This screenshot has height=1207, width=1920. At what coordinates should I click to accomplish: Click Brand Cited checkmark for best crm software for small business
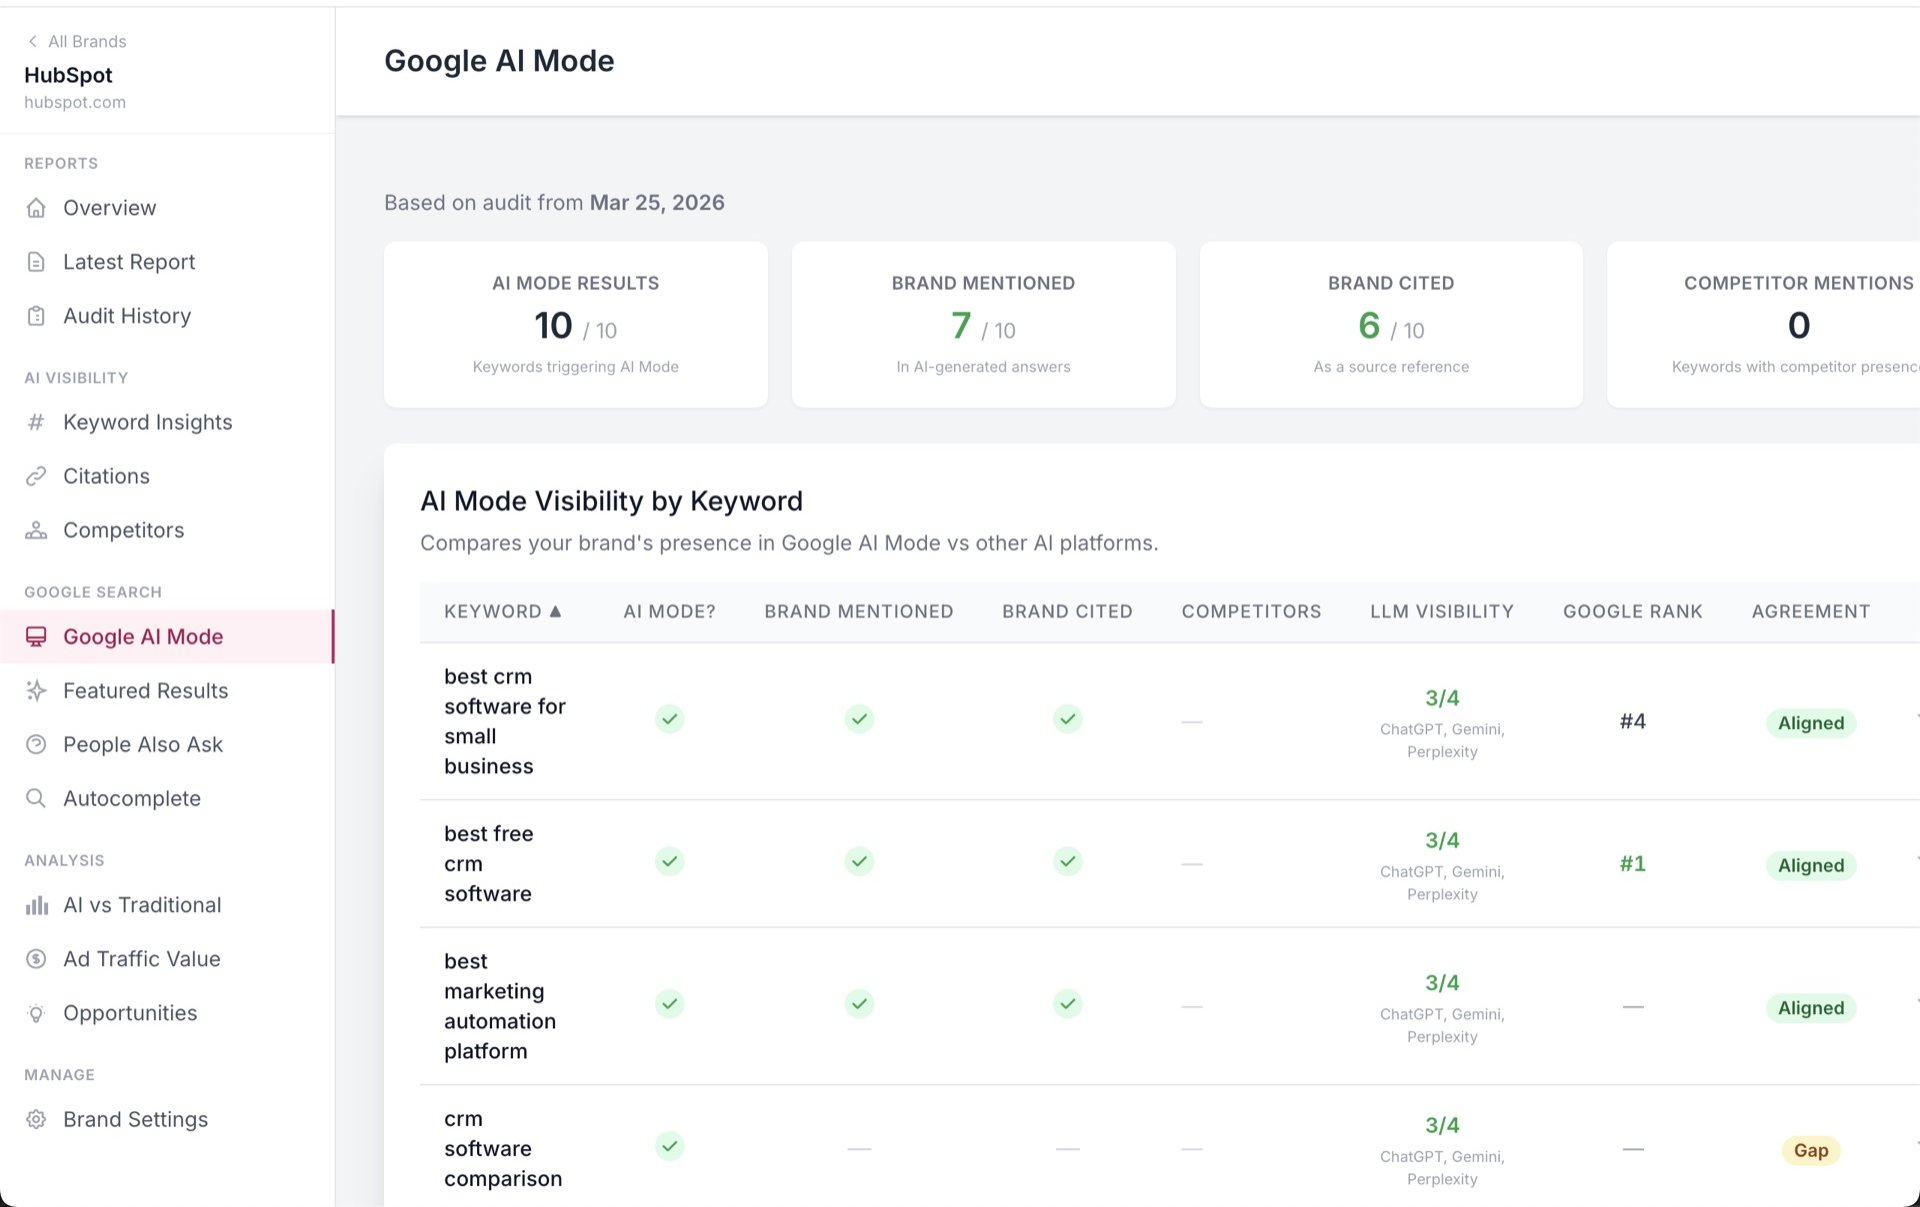point(1068,719)
